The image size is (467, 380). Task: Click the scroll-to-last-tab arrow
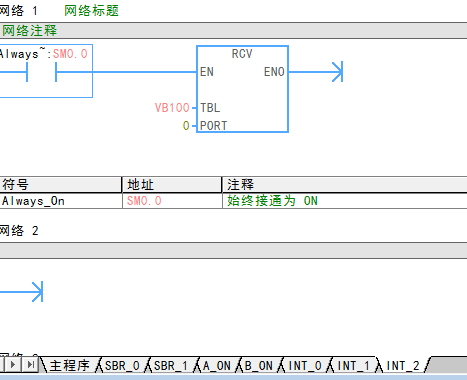pyautogui.click(x=31, y=364)
